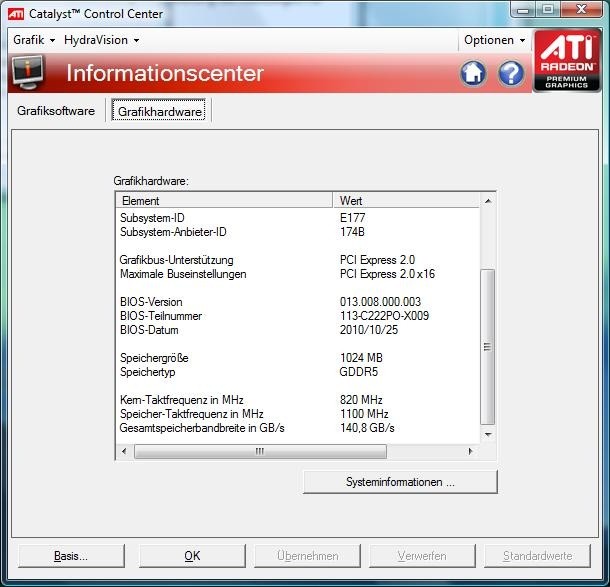
Task: Click the Systeminformationen button
Action: click(x=400, y=482)
